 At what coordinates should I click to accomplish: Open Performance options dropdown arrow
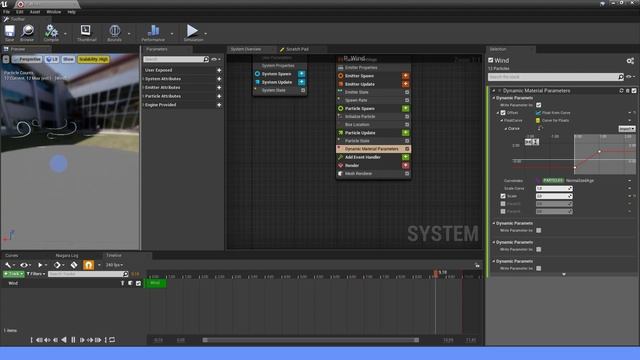(172, 33)
